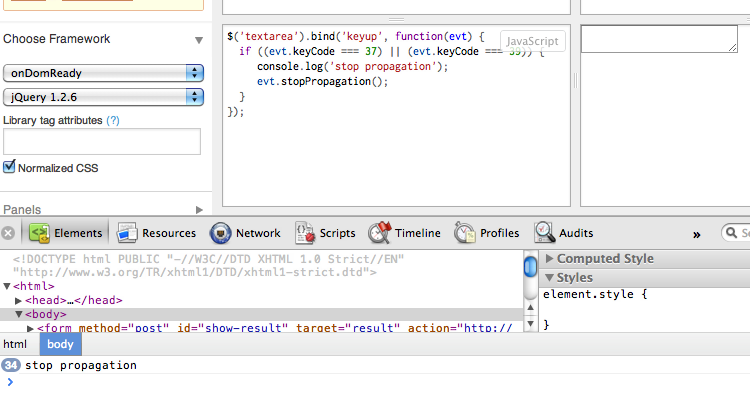Click the JavaScript panel label
This screenshot has width=750, height=410.
(x=532, y=41)
